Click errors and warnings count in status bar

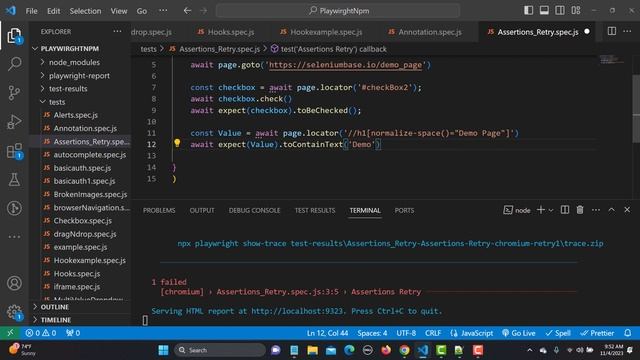pyautogui.click(x=41, y=333)
